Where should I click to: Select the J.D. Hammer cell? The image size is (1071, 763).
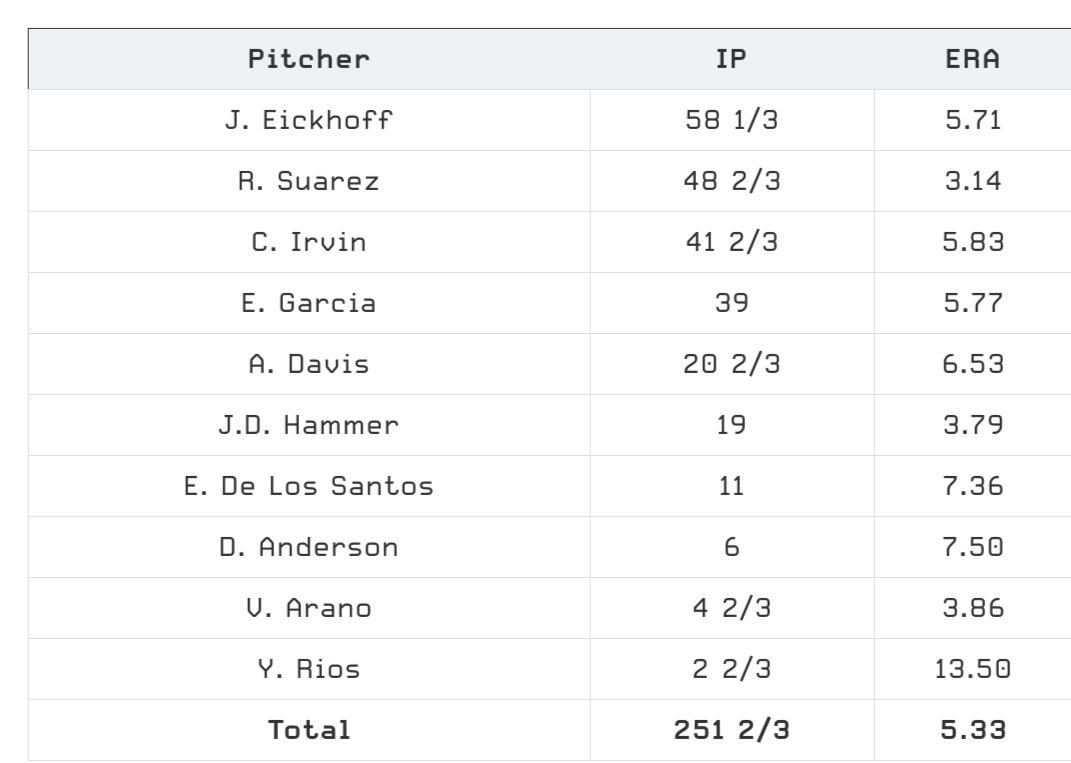[x=309, y=425]
